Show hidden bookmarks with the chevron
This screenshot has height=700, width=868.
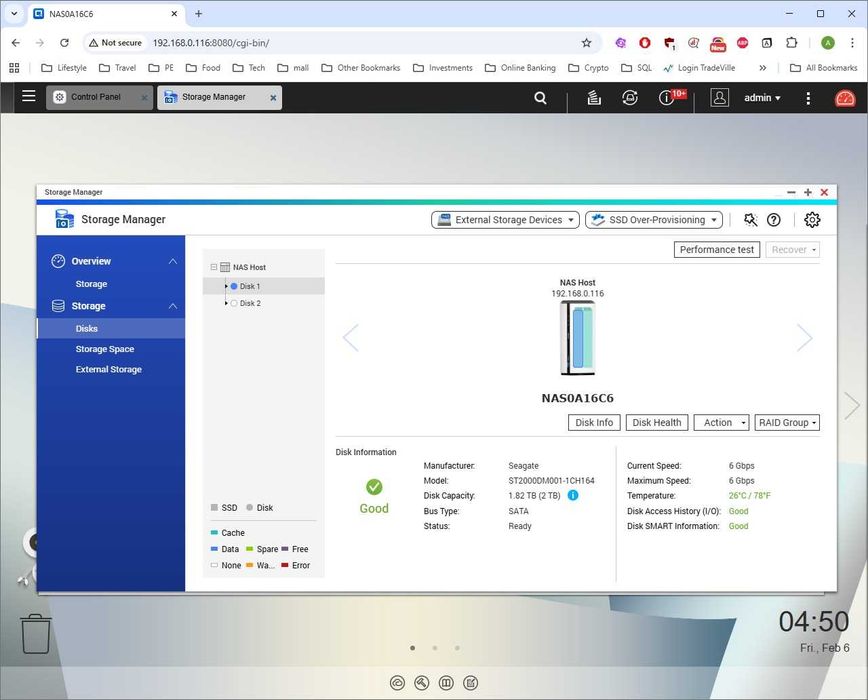763,68
